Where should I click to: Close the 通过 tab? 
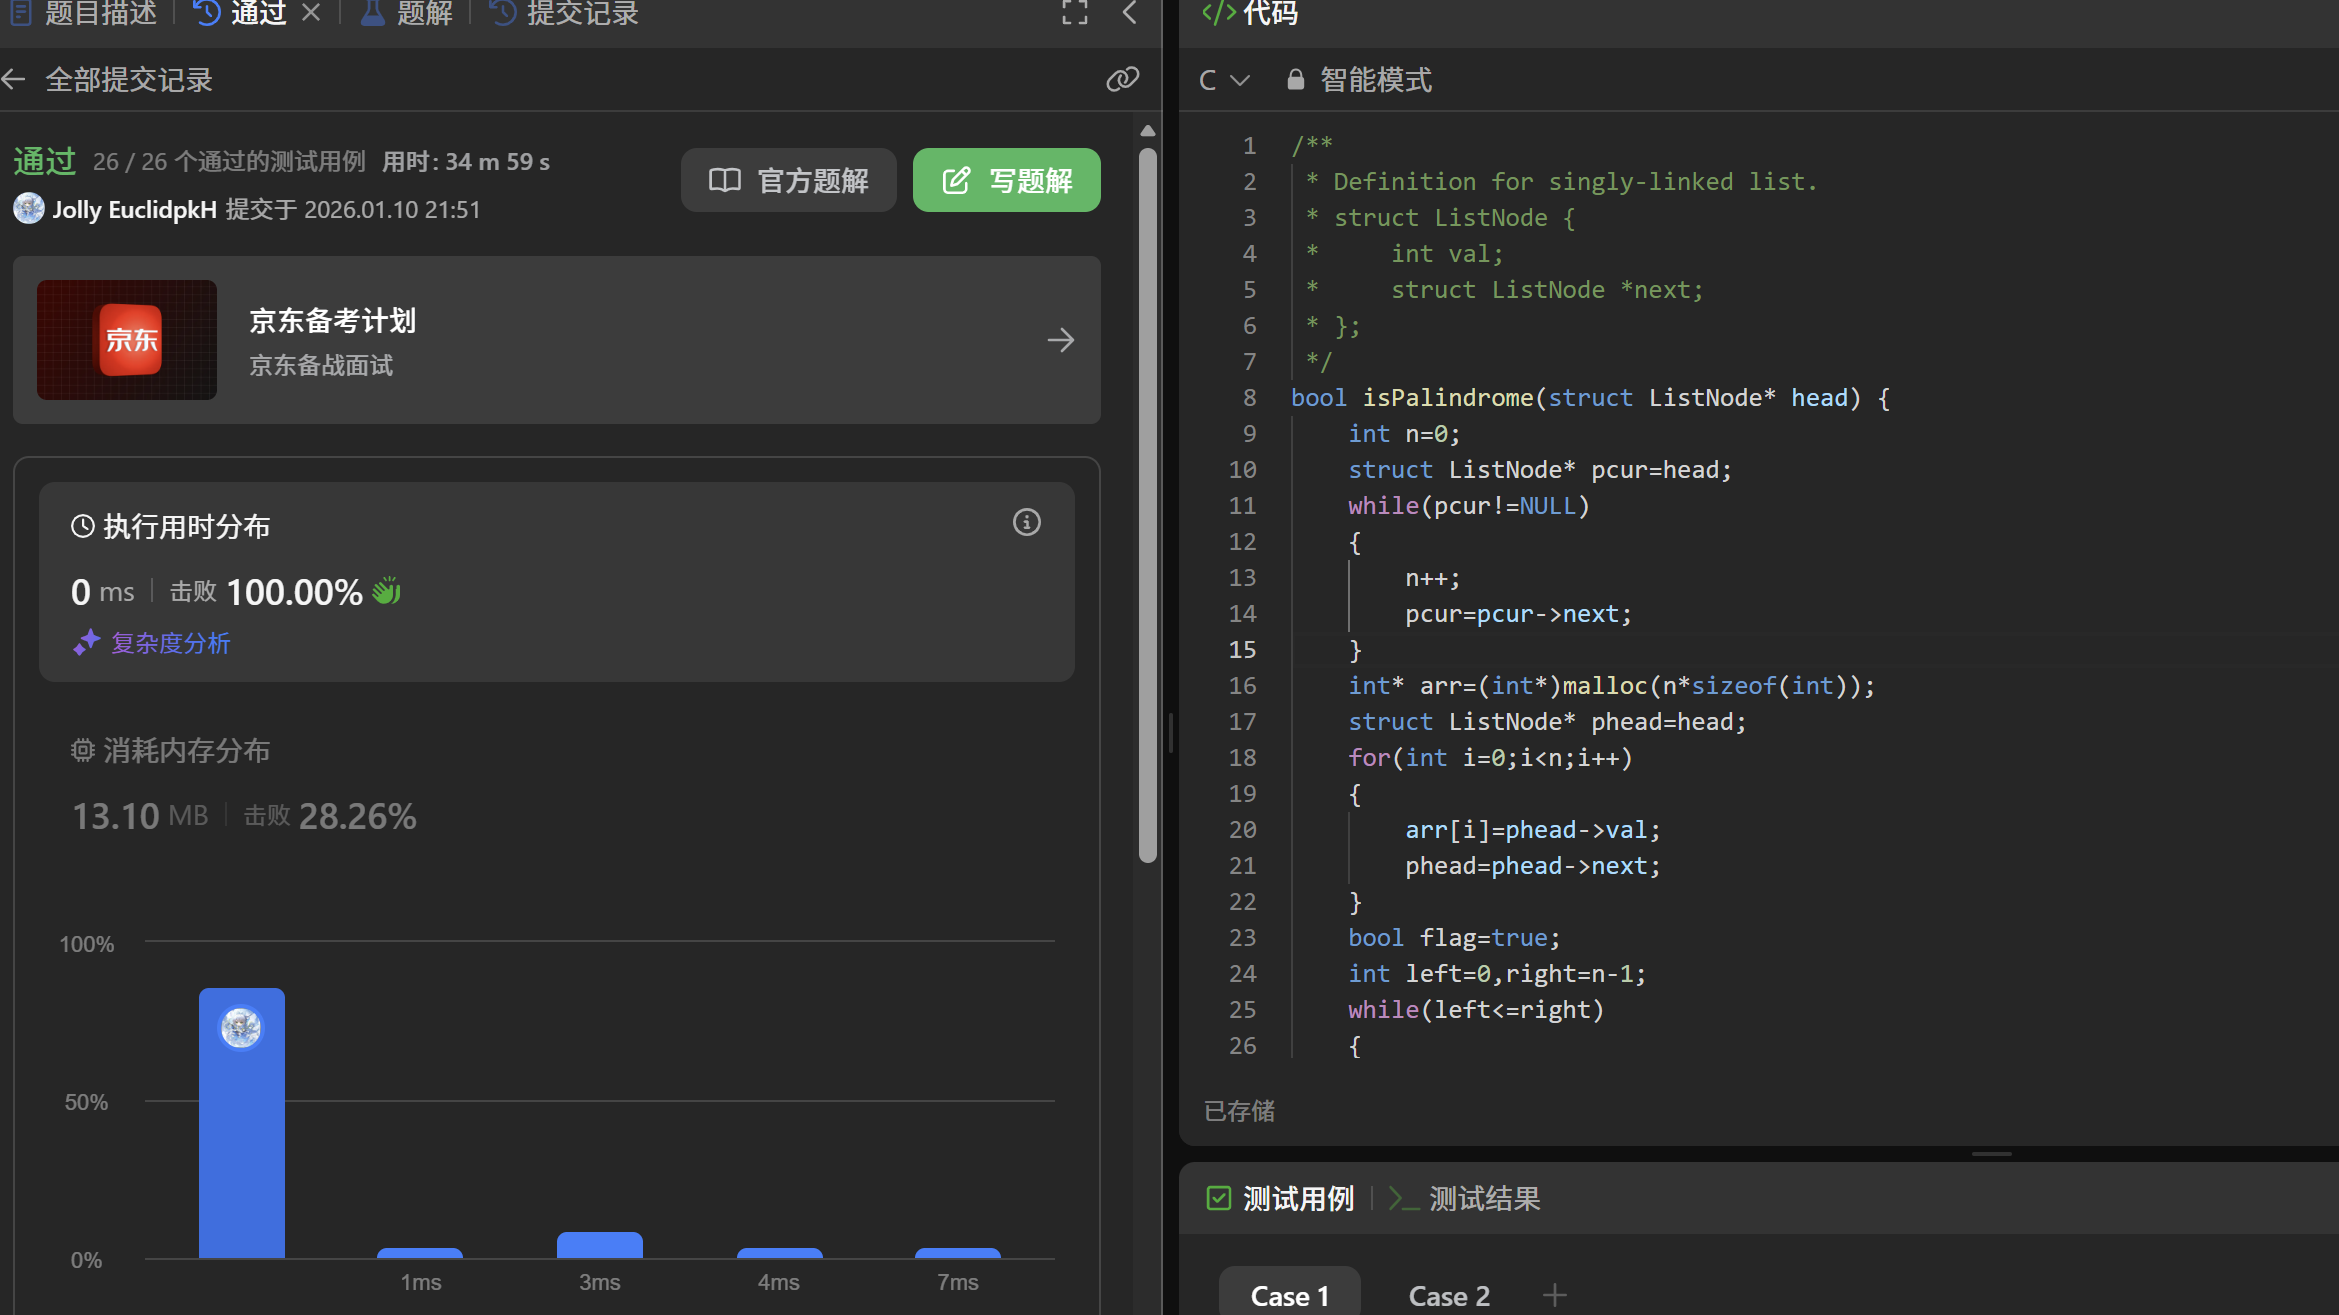pyautogui.click(x=311, y=13)
